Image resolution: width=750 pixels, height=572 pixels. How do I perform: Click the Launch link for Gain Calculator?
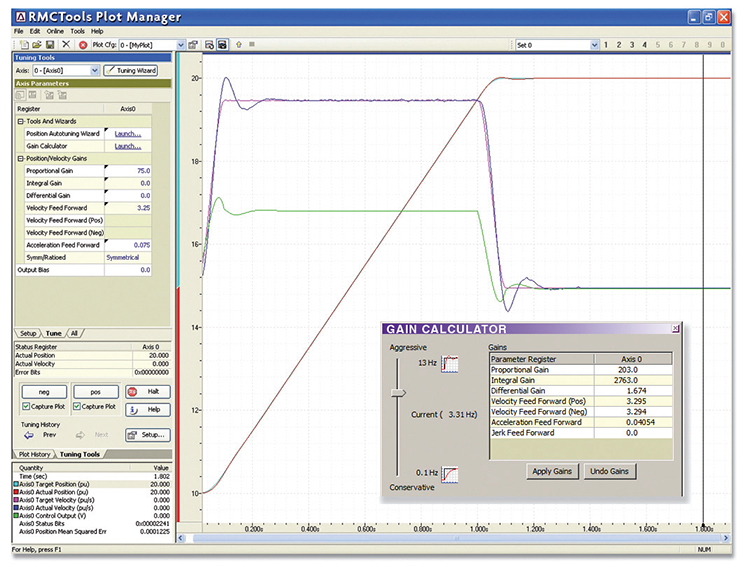127,146
